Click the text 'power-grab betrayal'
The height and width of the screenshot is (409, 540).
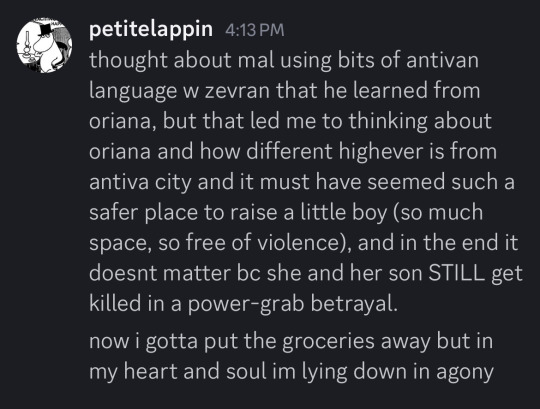point(293,304)
